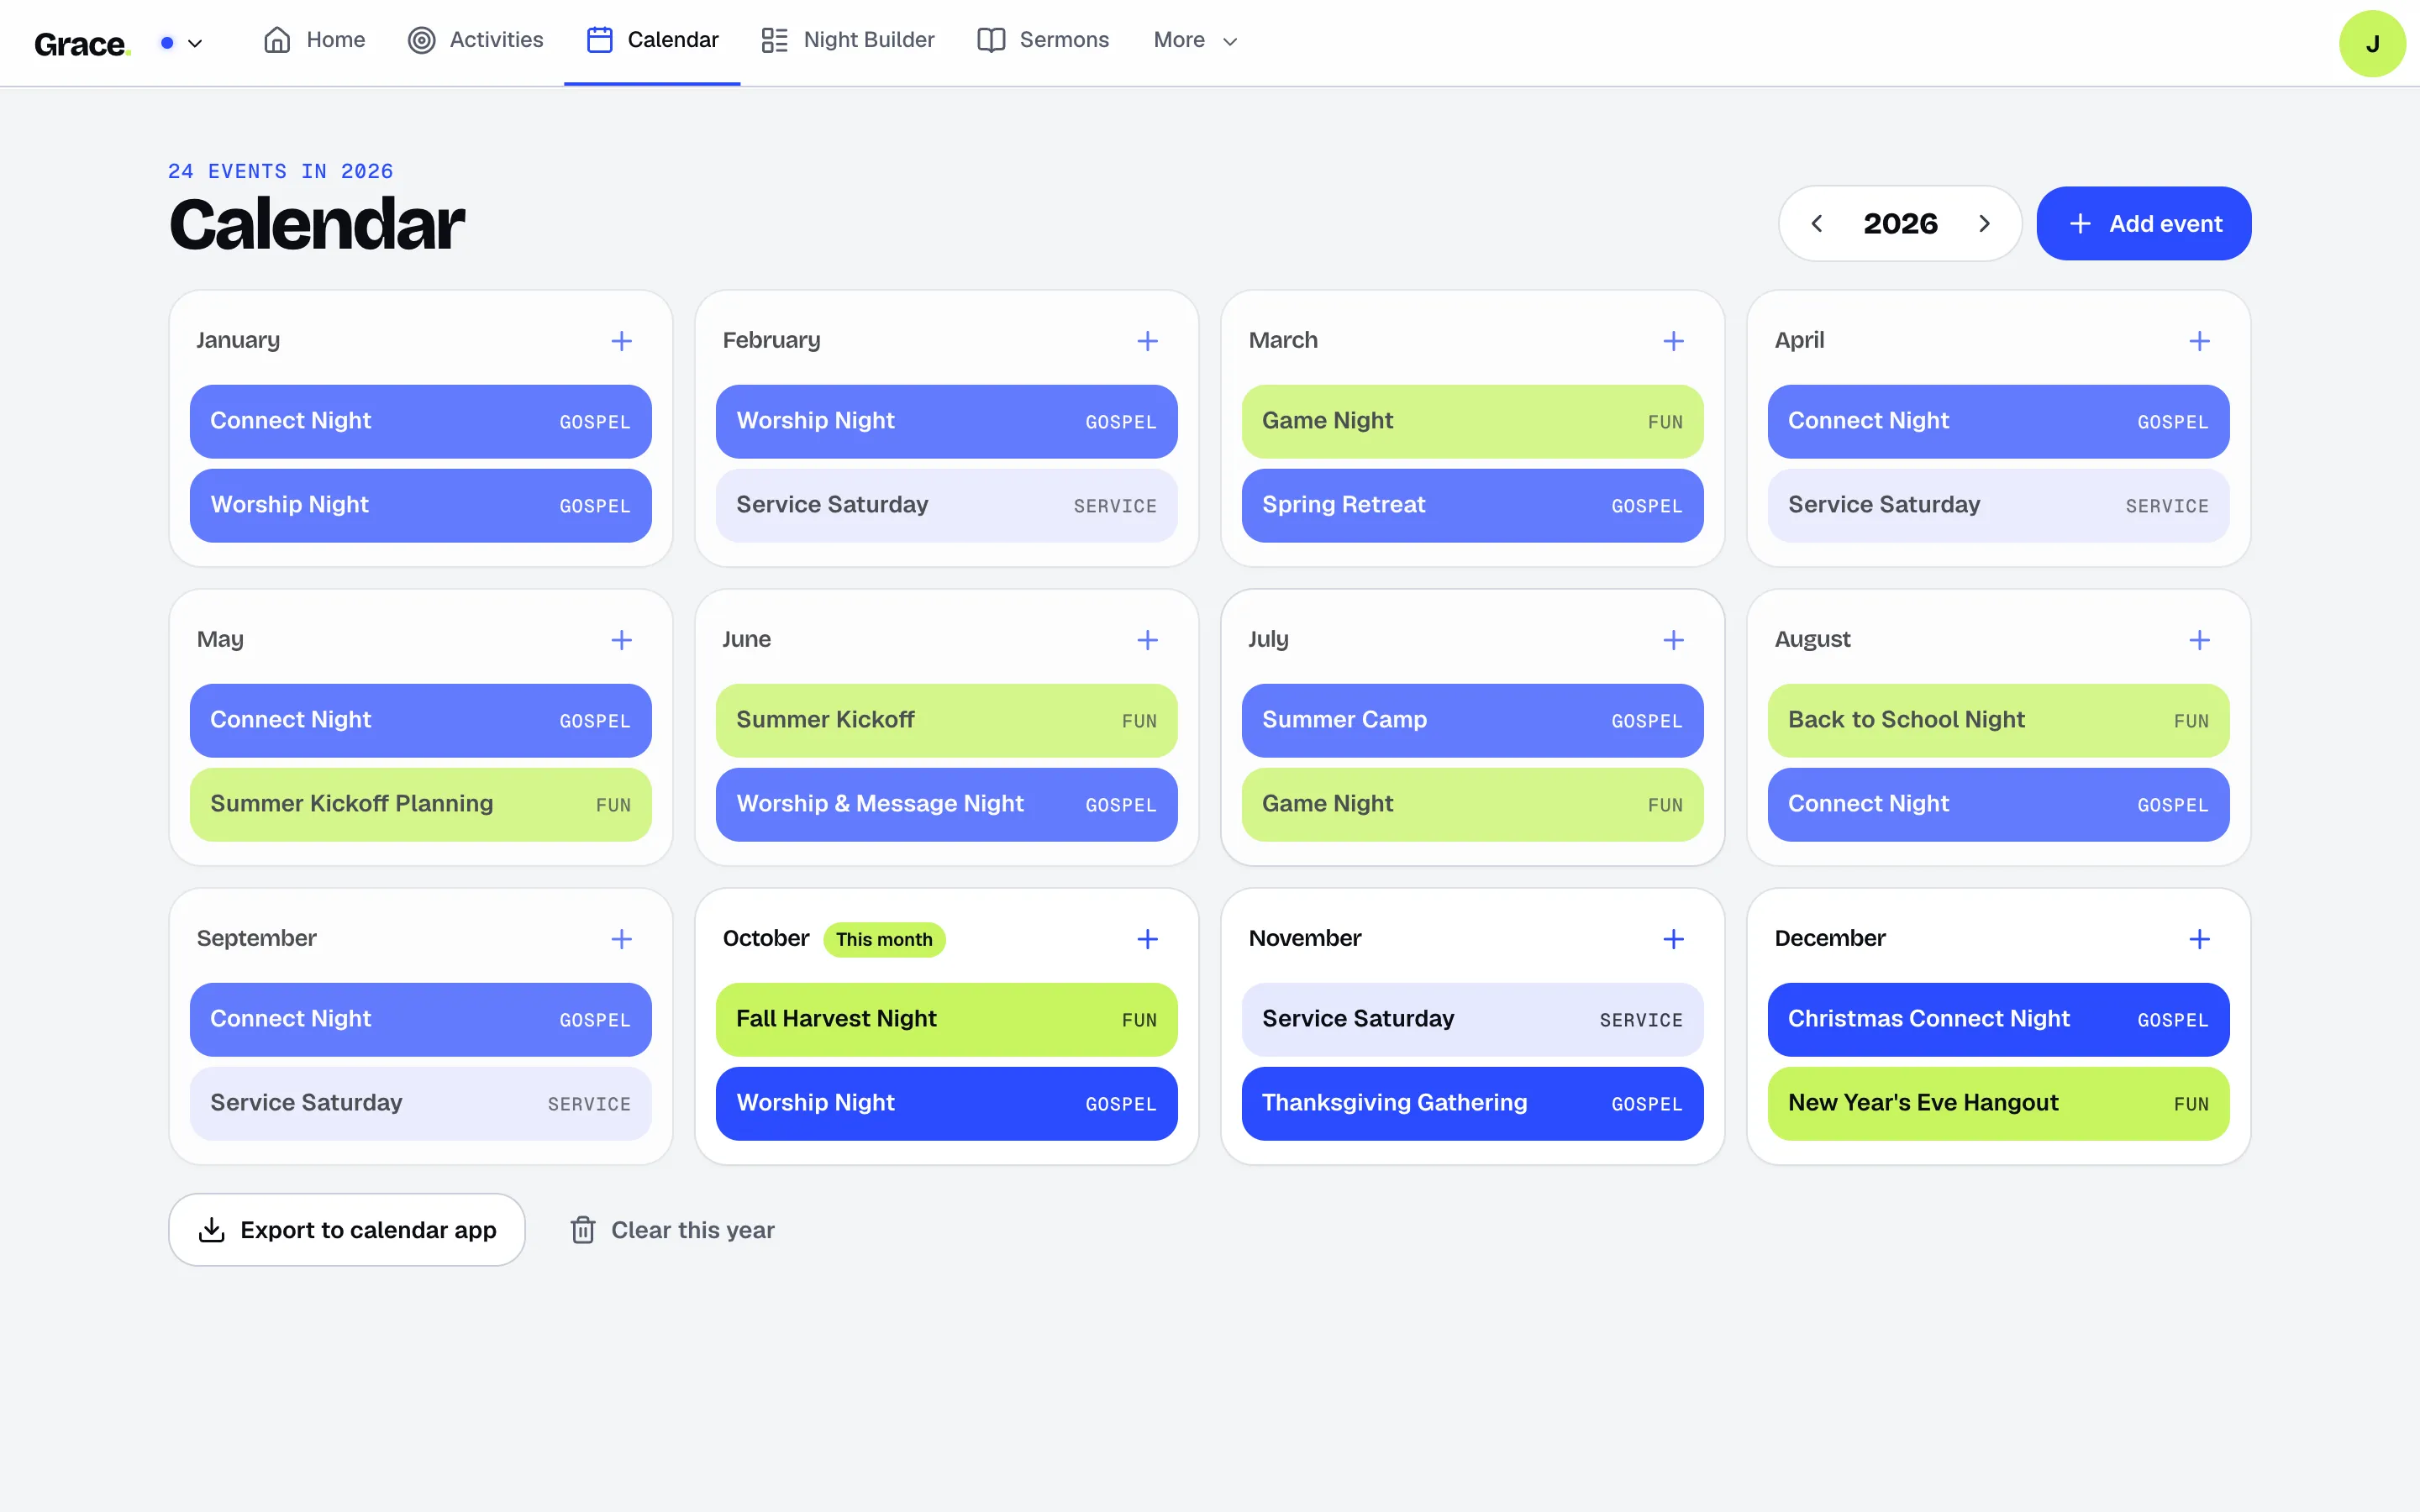Add an event to April

2199,341
